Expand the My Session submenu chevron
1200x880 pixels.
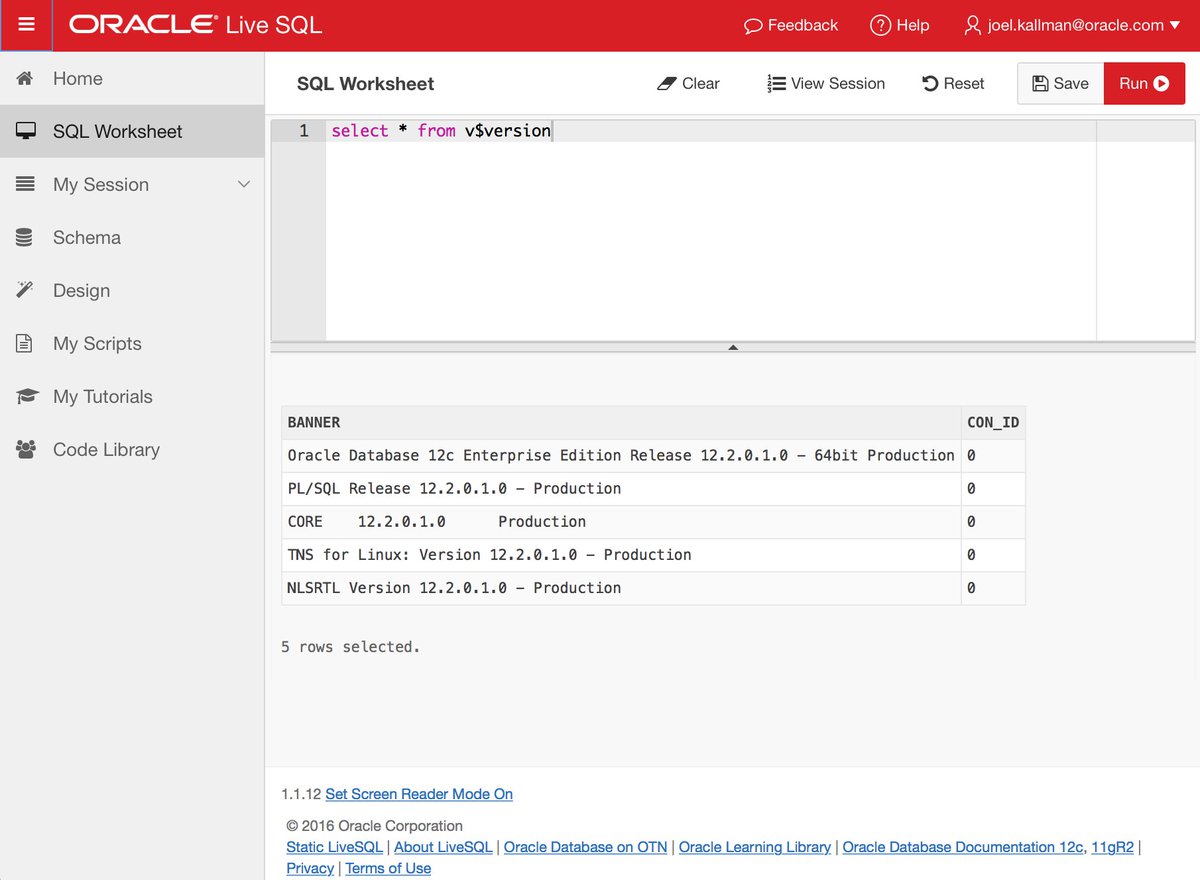(x=243, y=184)
